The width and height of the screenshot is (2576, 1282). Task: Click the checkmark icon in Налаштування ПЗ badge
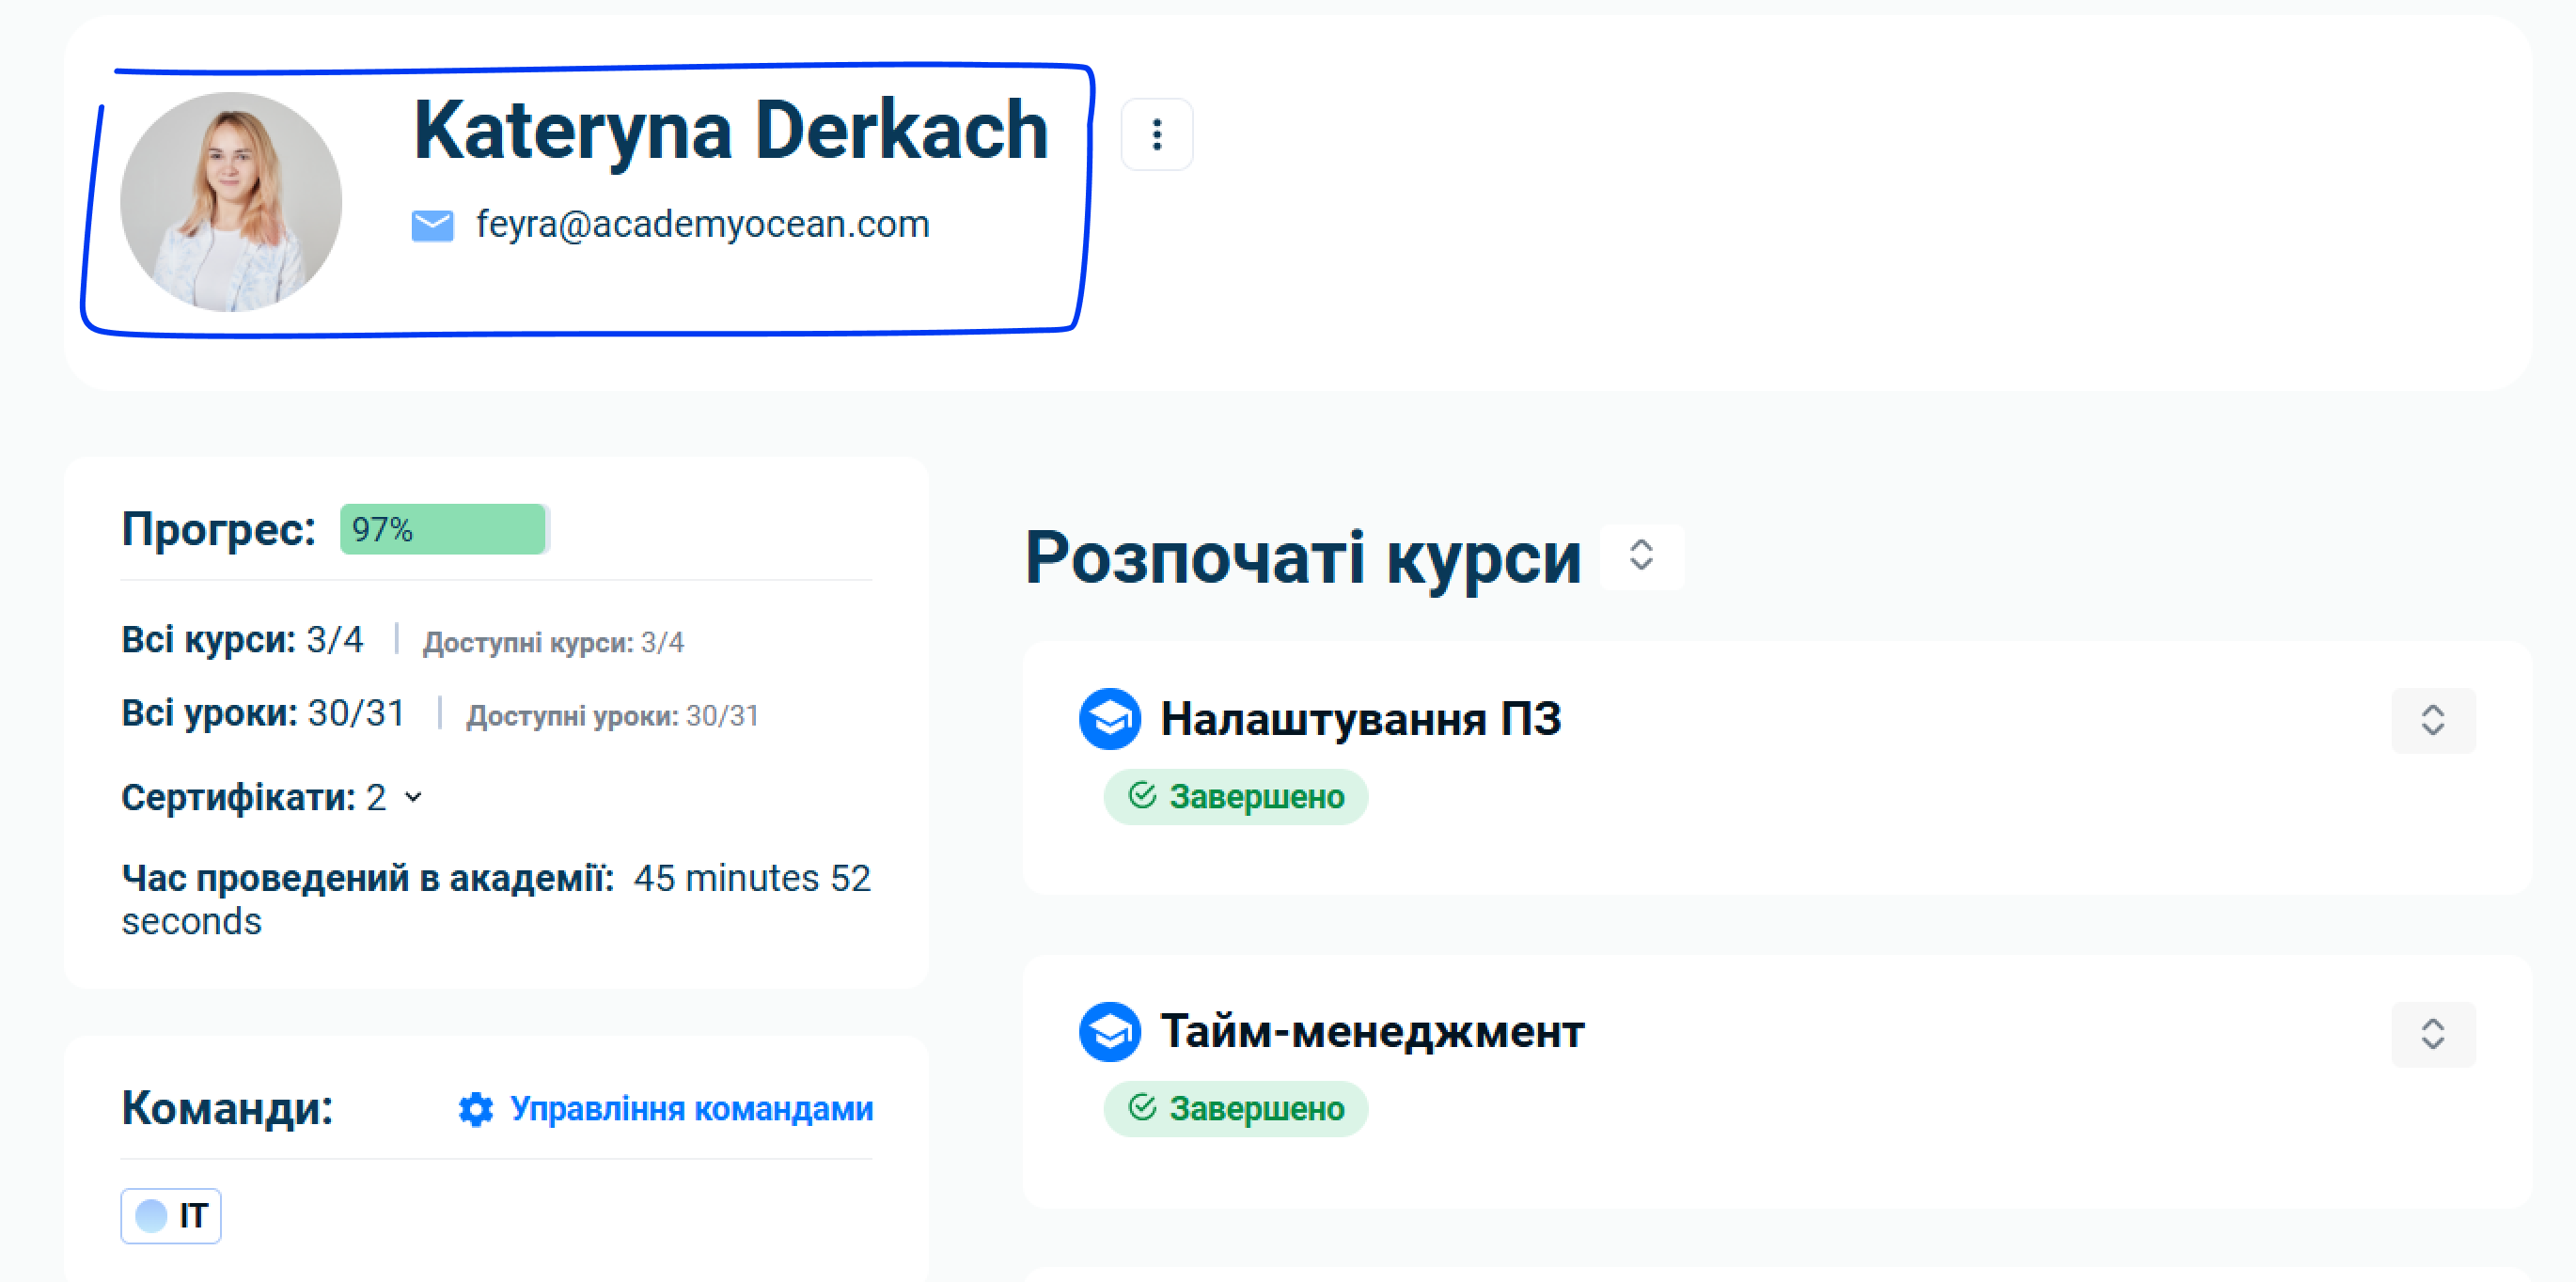[x=1142, y=795]
